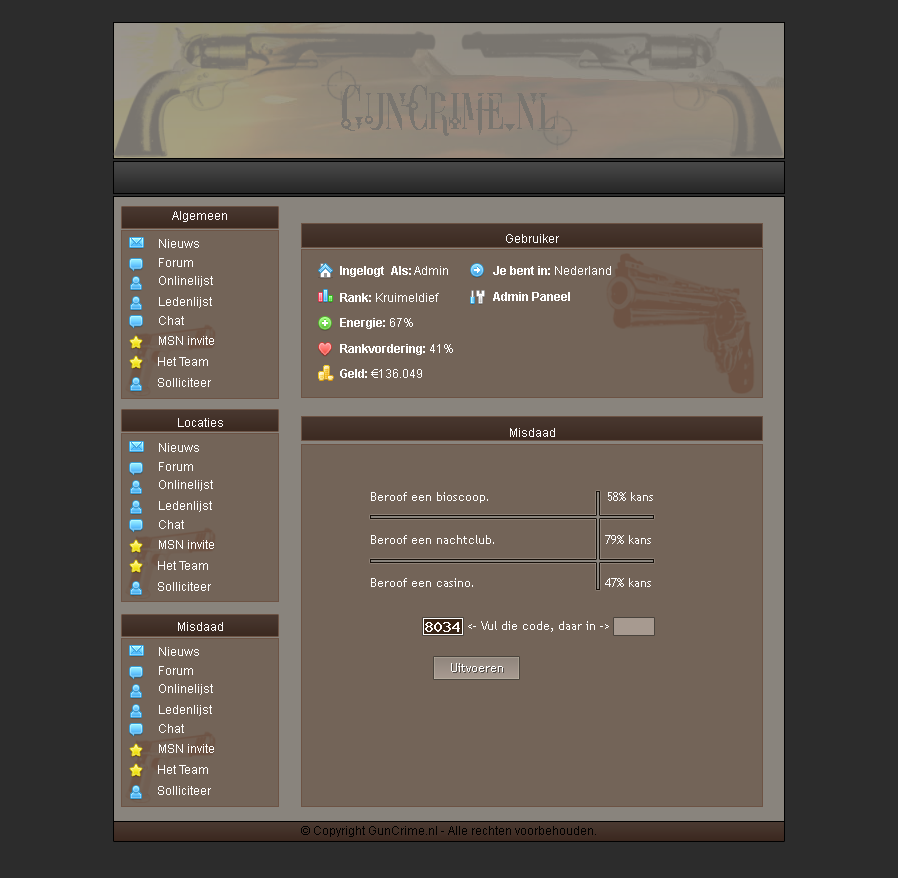Open Nieuws in the Misdaad sidebar menu
Viewport: 898px width, 878px height.
click(179, 652)
